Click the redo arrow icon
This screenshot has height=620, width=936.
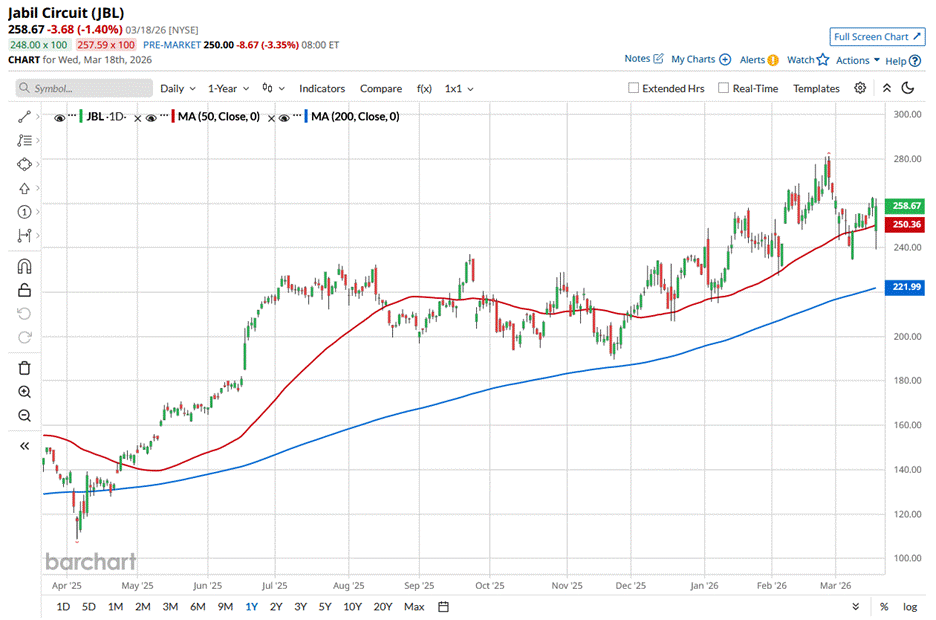coord(24,338)
